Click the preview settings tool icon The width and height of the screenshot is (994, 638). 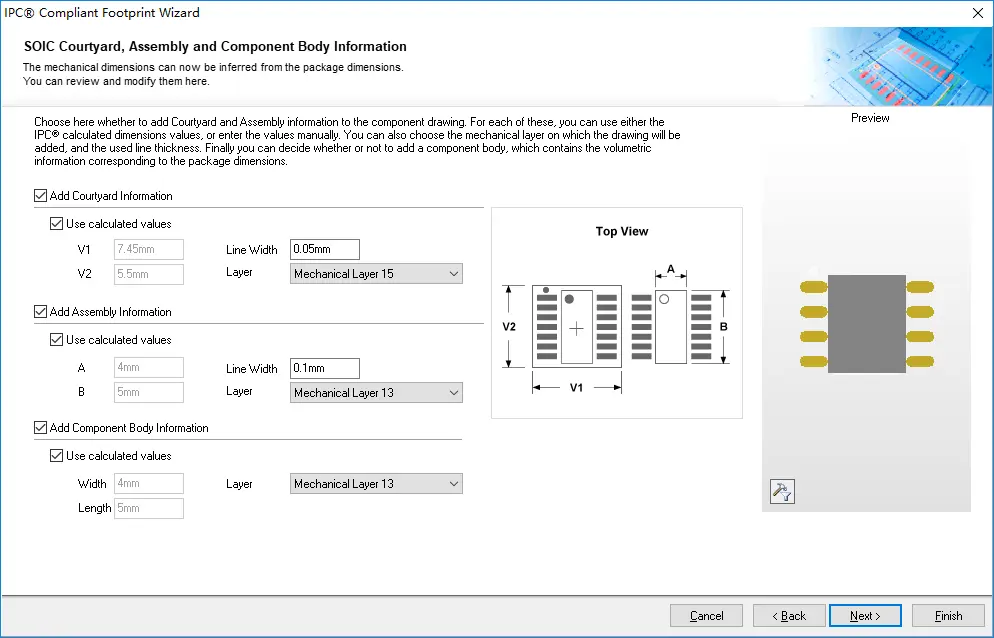(782, 491)
